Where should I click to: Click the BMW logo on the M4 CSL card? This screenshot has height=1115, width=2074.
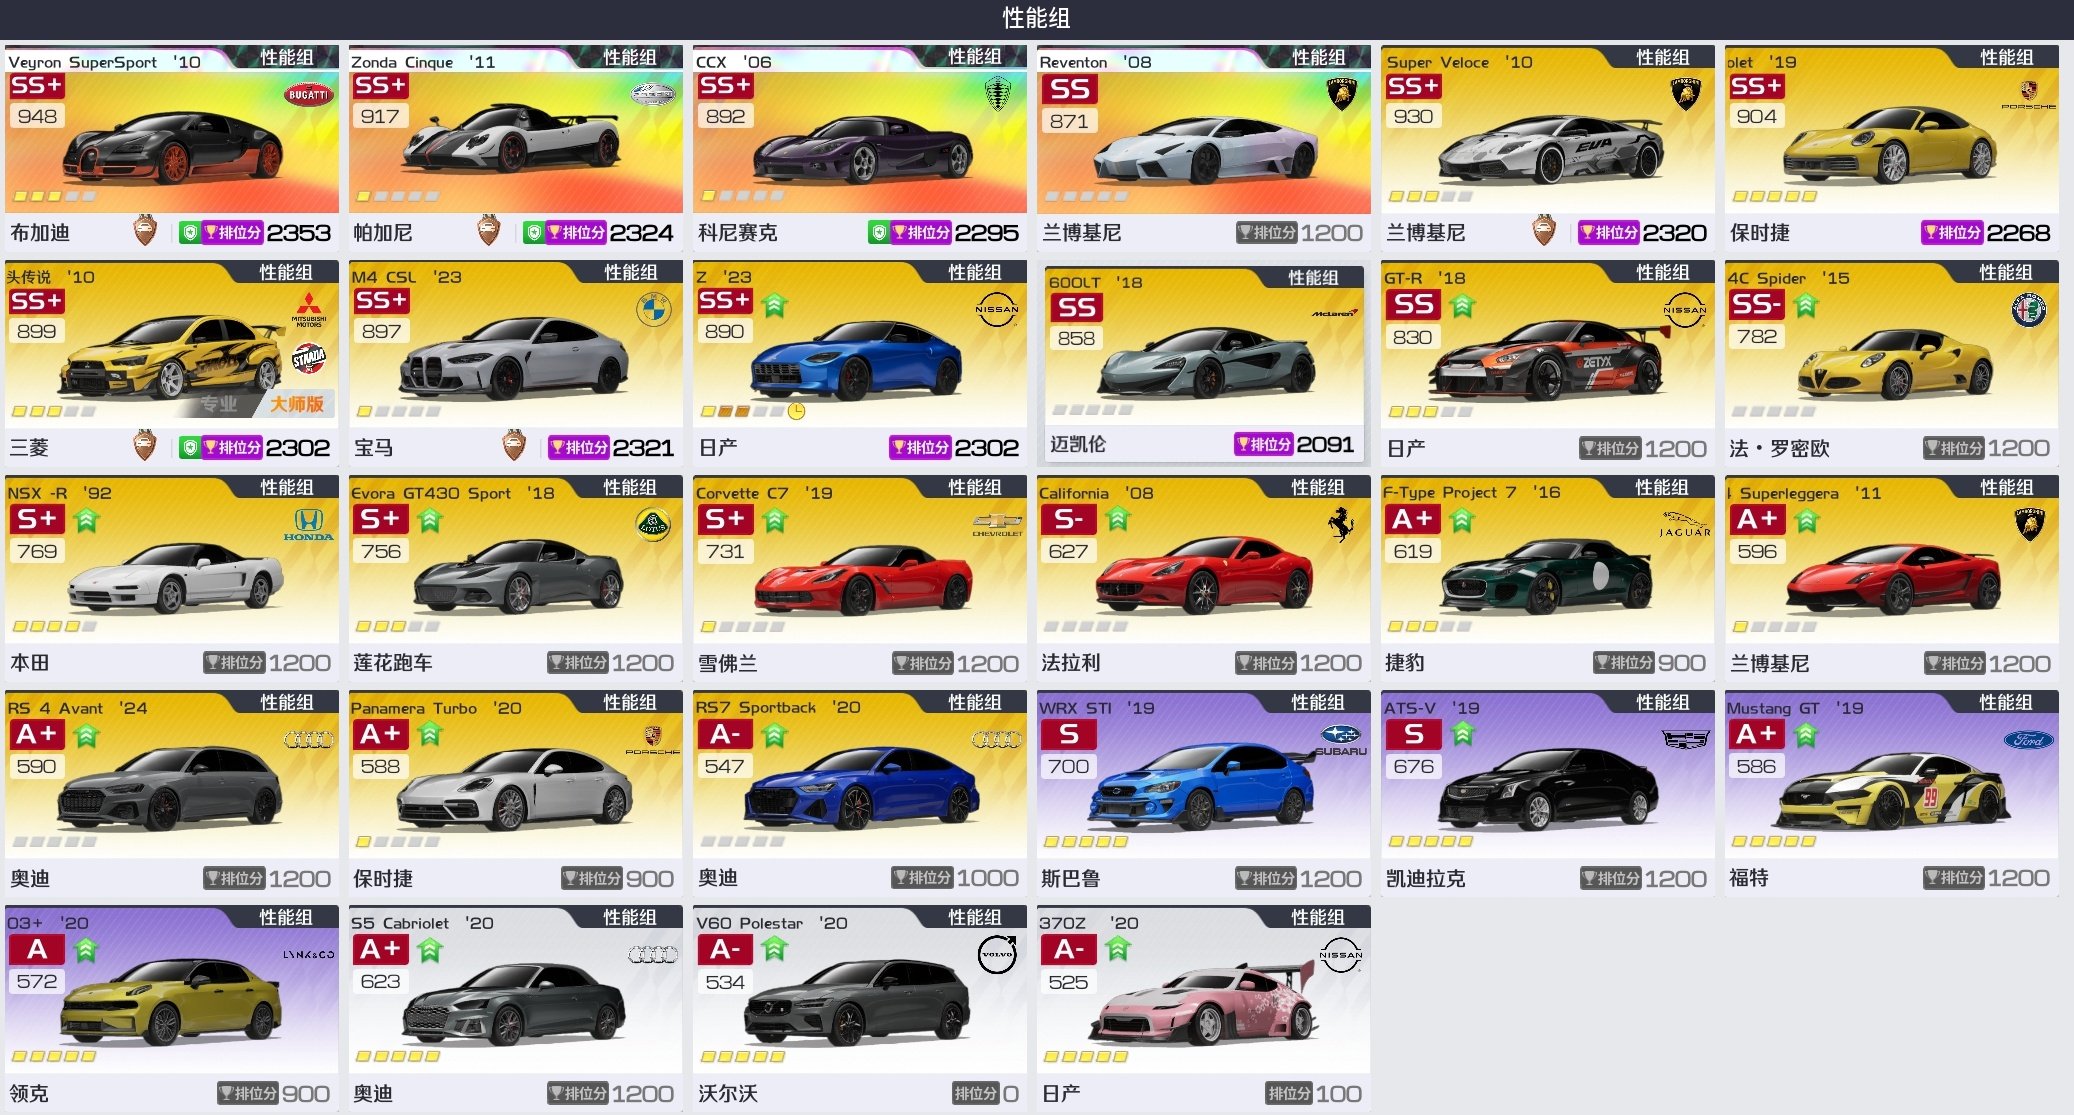tap(653, 310)
